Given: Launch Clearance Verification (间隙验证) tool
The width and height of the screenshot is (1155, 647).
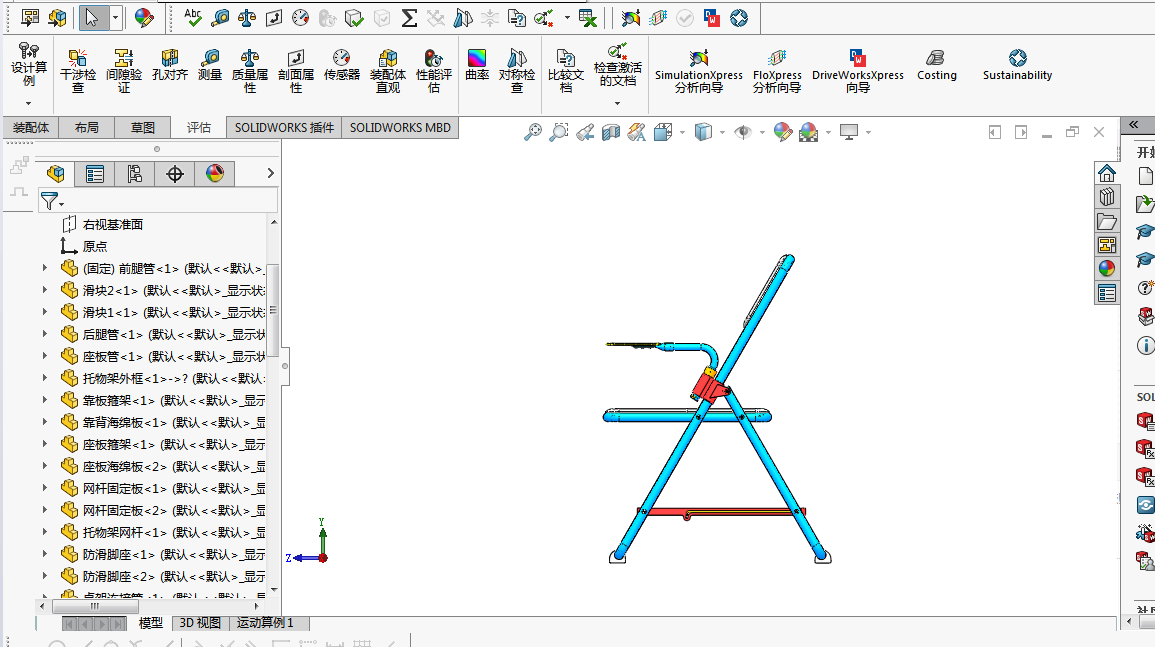Looking at the screenshot, I should (x=123, y=71).
